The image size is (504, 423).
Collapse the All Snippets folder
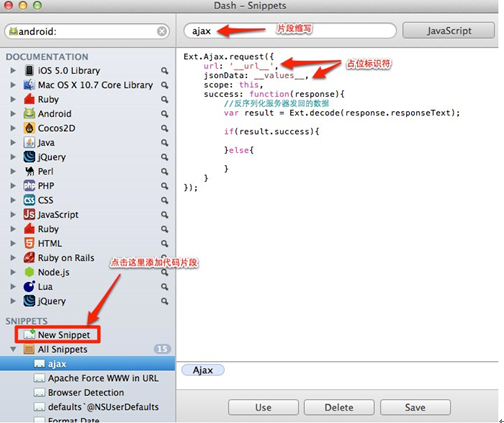(x=13, y=349)
